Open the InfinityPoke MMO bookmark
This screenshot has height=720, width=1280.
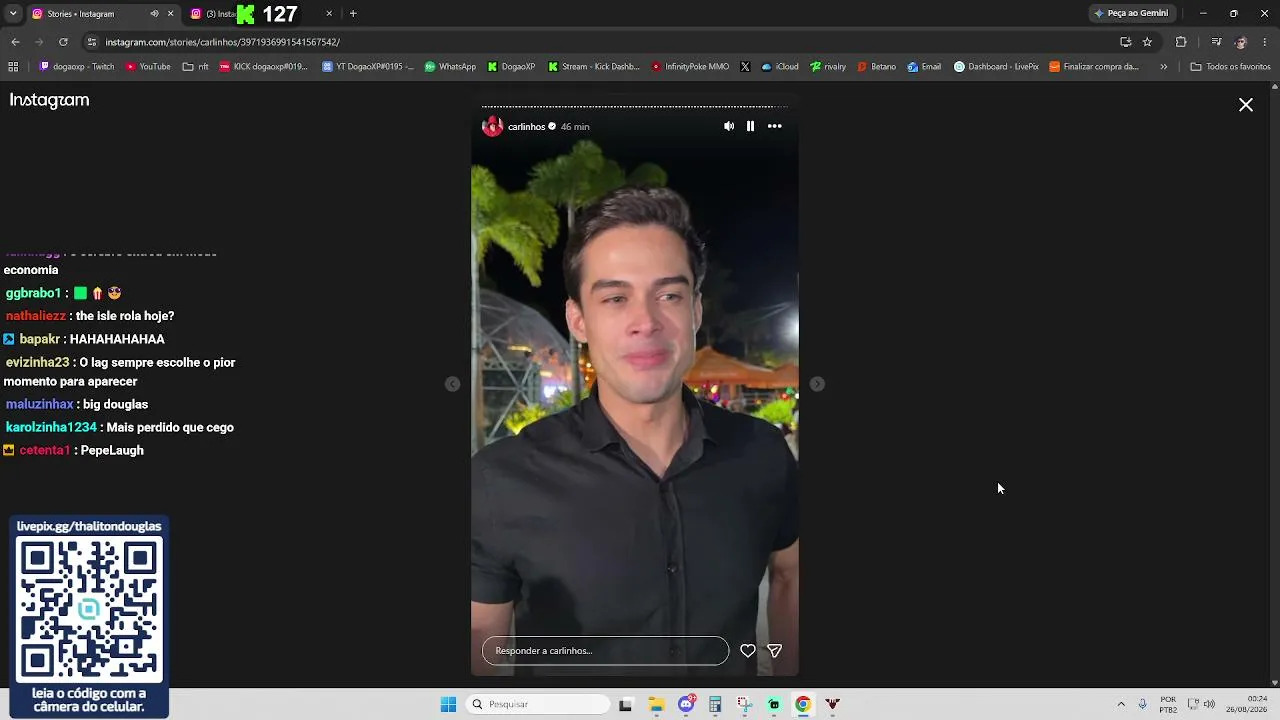coord(690,67)
